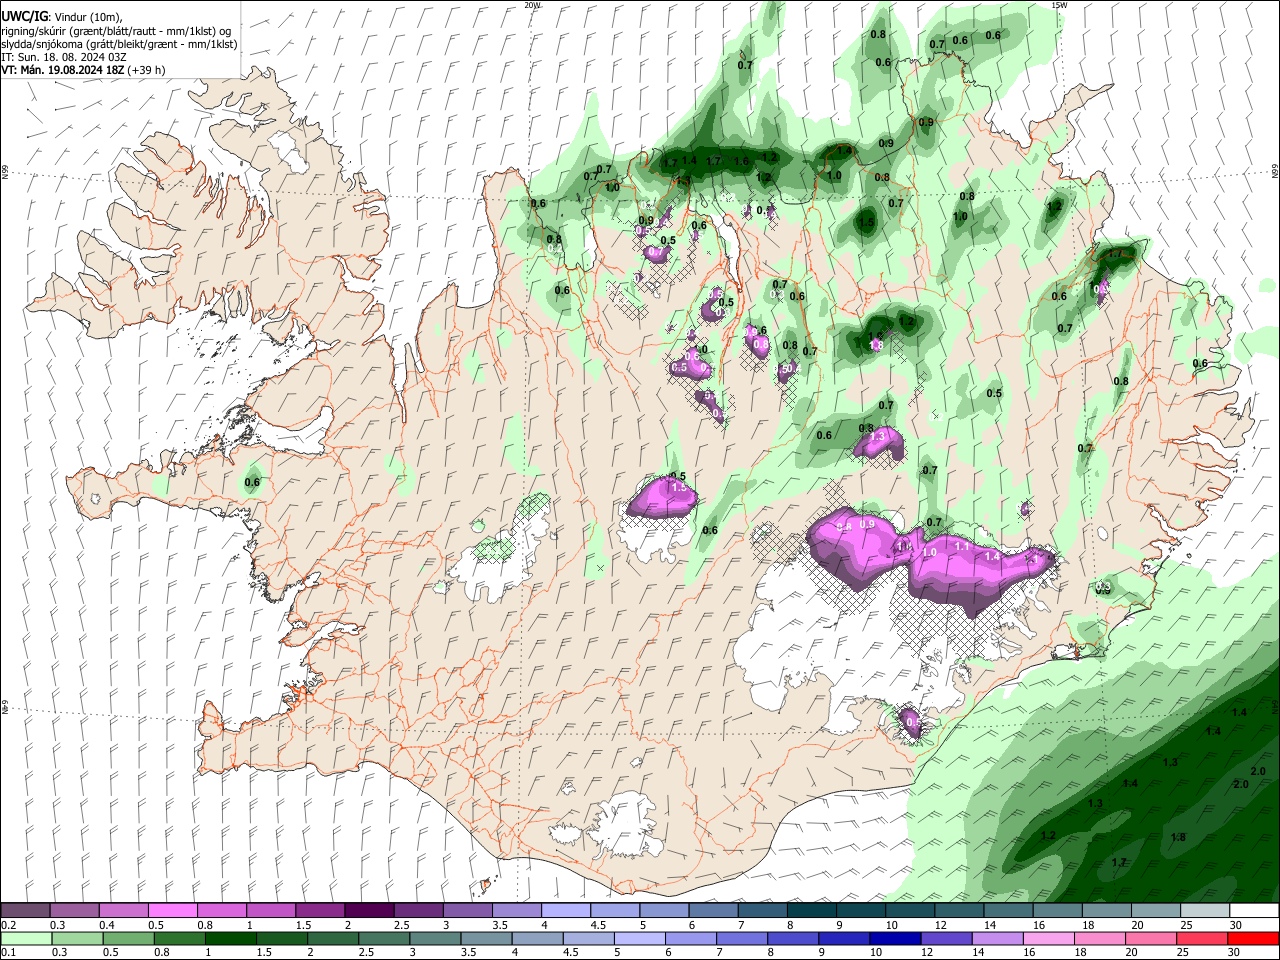The height and width of the screenshot is (960, 1280).
Task: Pick the deep blue 10–12 swatch in the bottom legend row
Action: [895, 938]
